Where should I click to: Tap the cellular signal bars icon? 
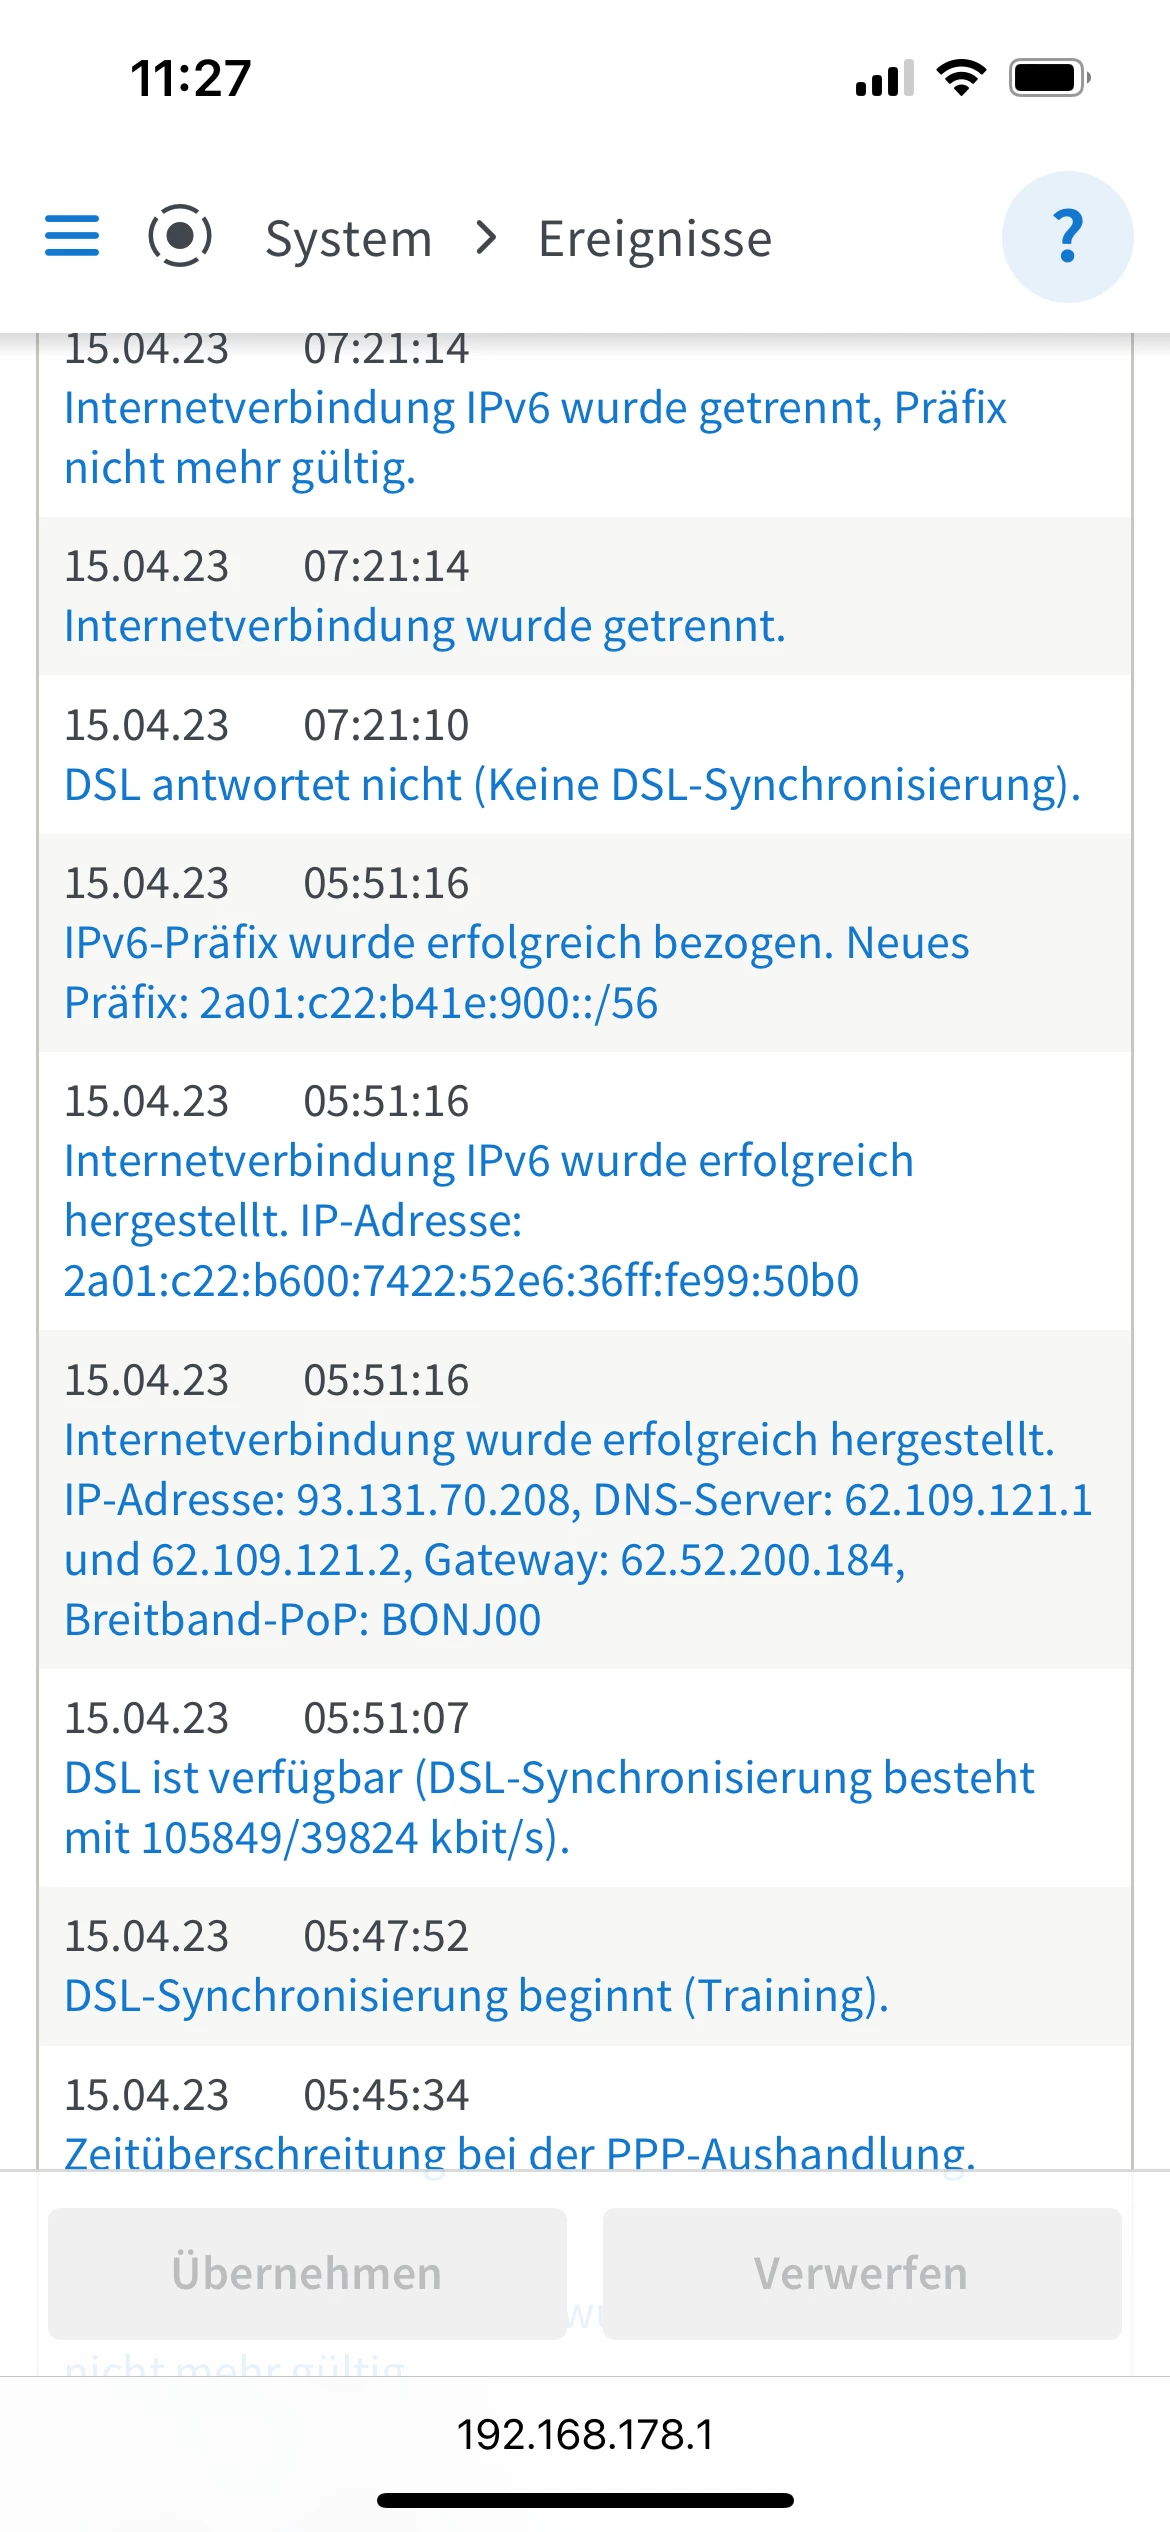click(884, 78)
